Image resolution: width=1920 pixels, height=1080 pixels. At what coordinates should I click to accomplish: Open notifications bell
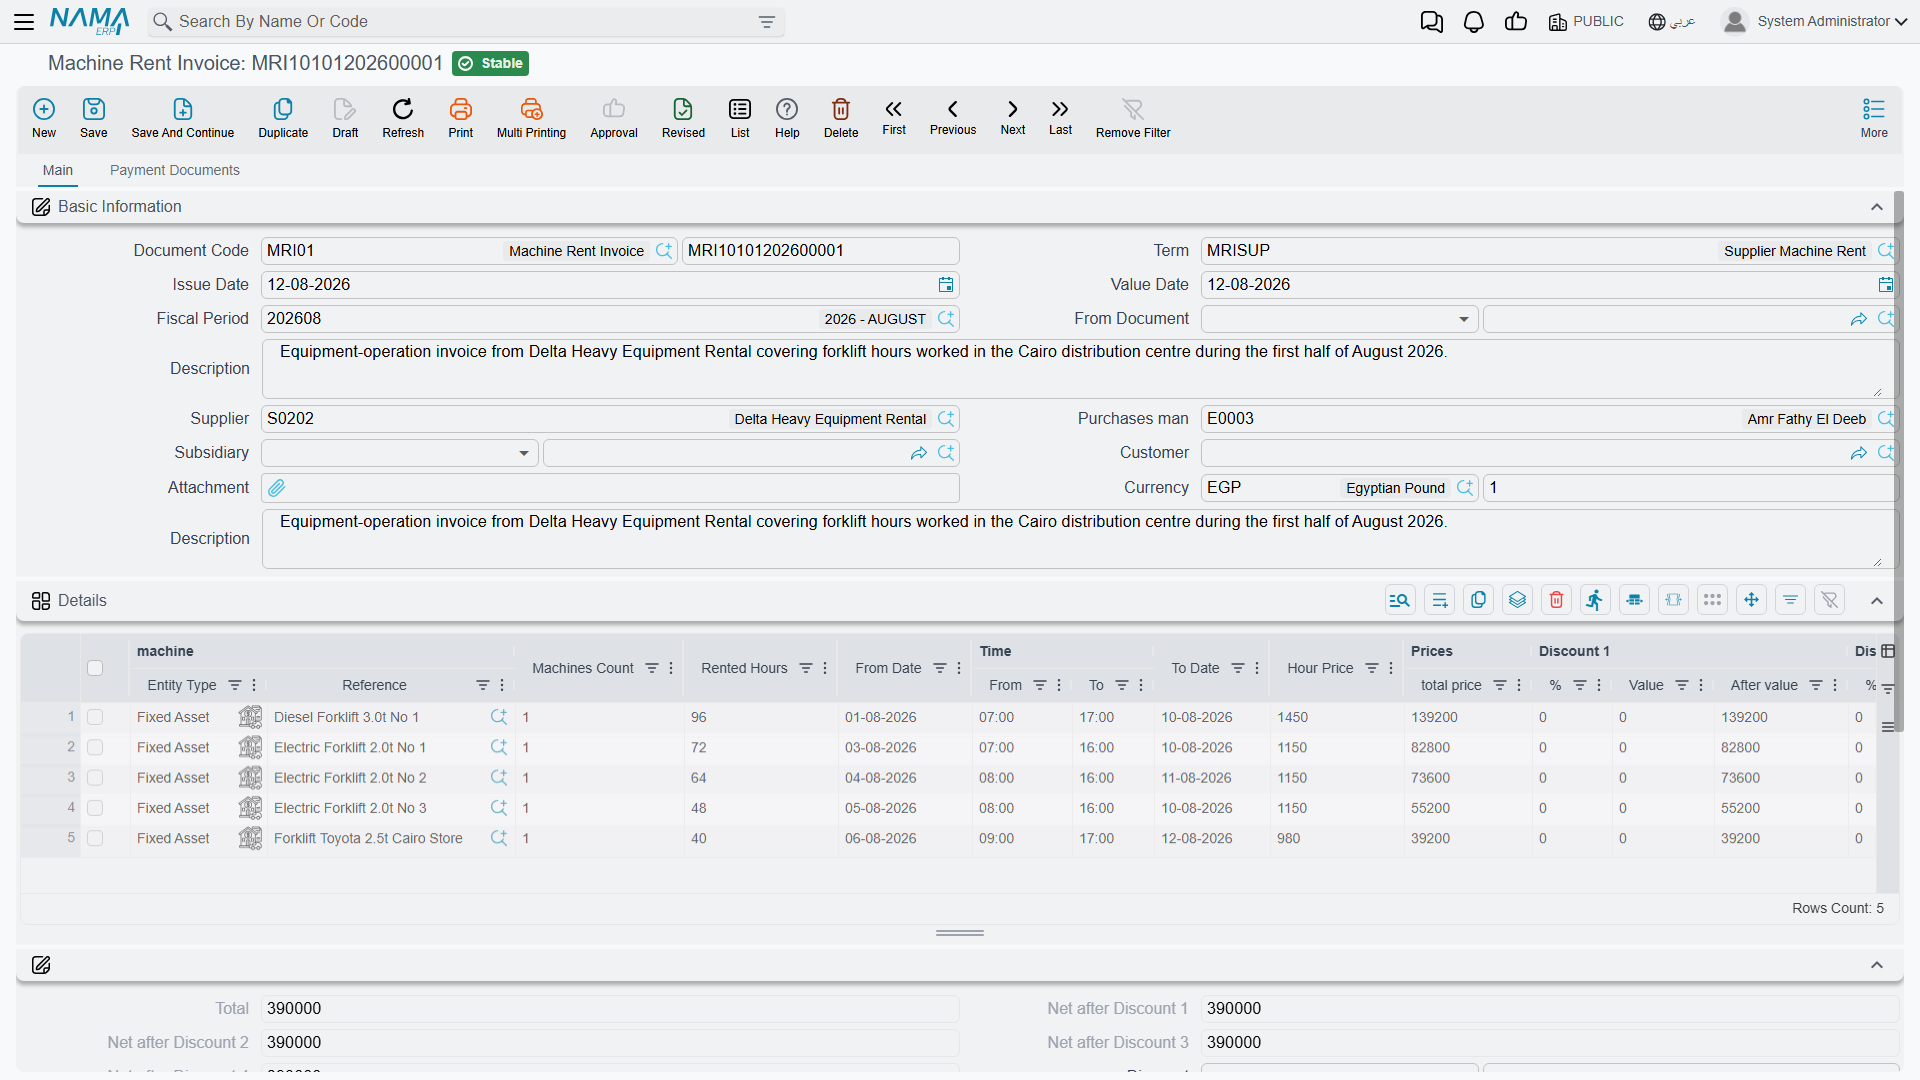point(1473,21)
